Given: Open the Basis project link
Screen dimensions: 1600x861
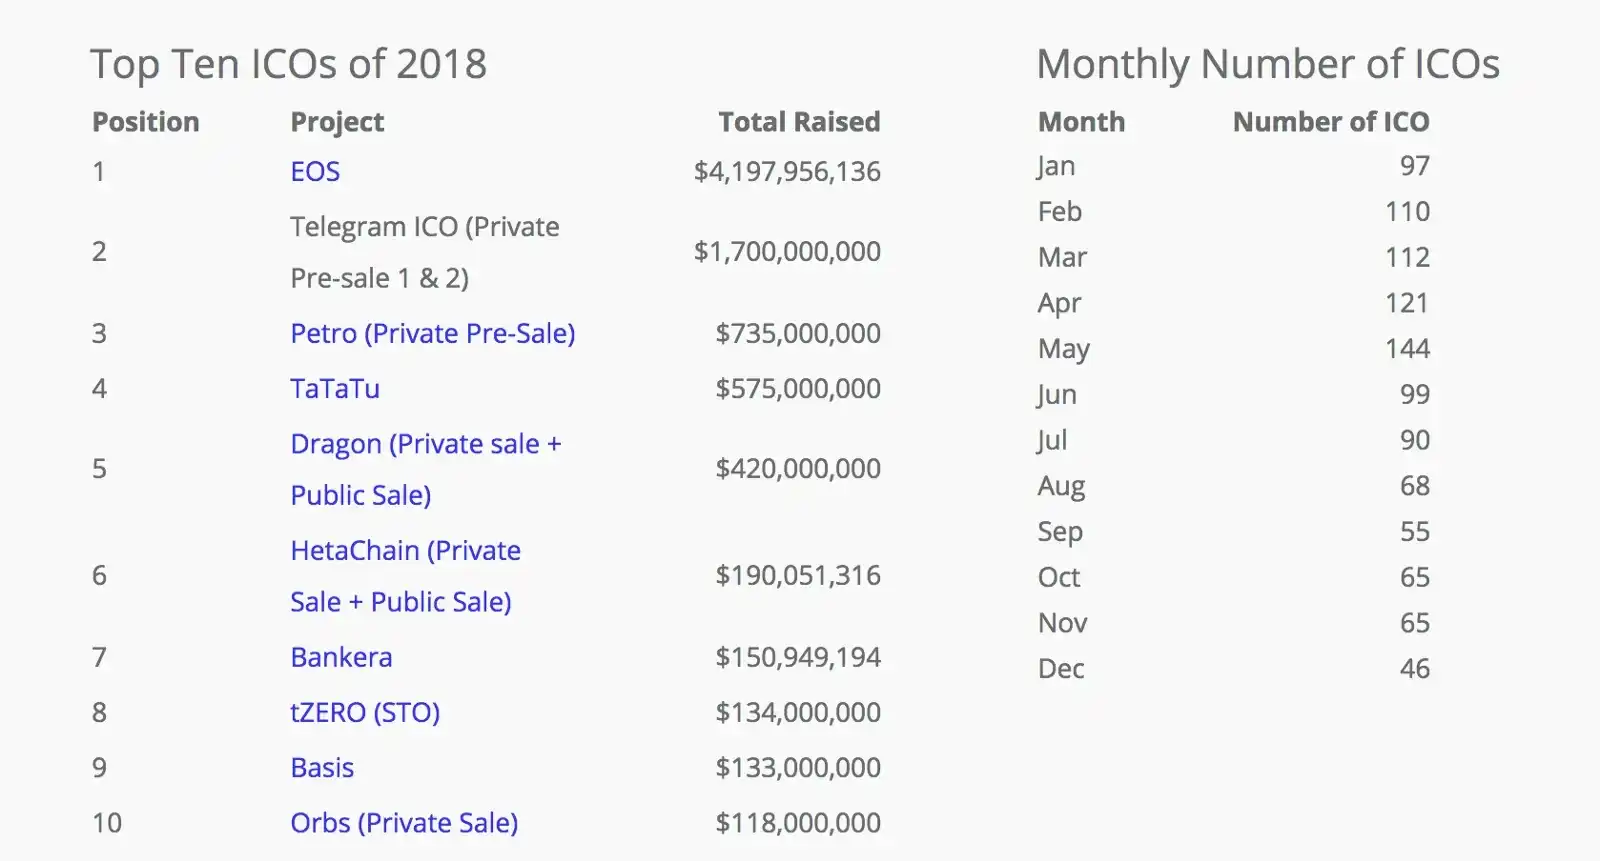Looking at the screenshot, I should pos(322,768).
